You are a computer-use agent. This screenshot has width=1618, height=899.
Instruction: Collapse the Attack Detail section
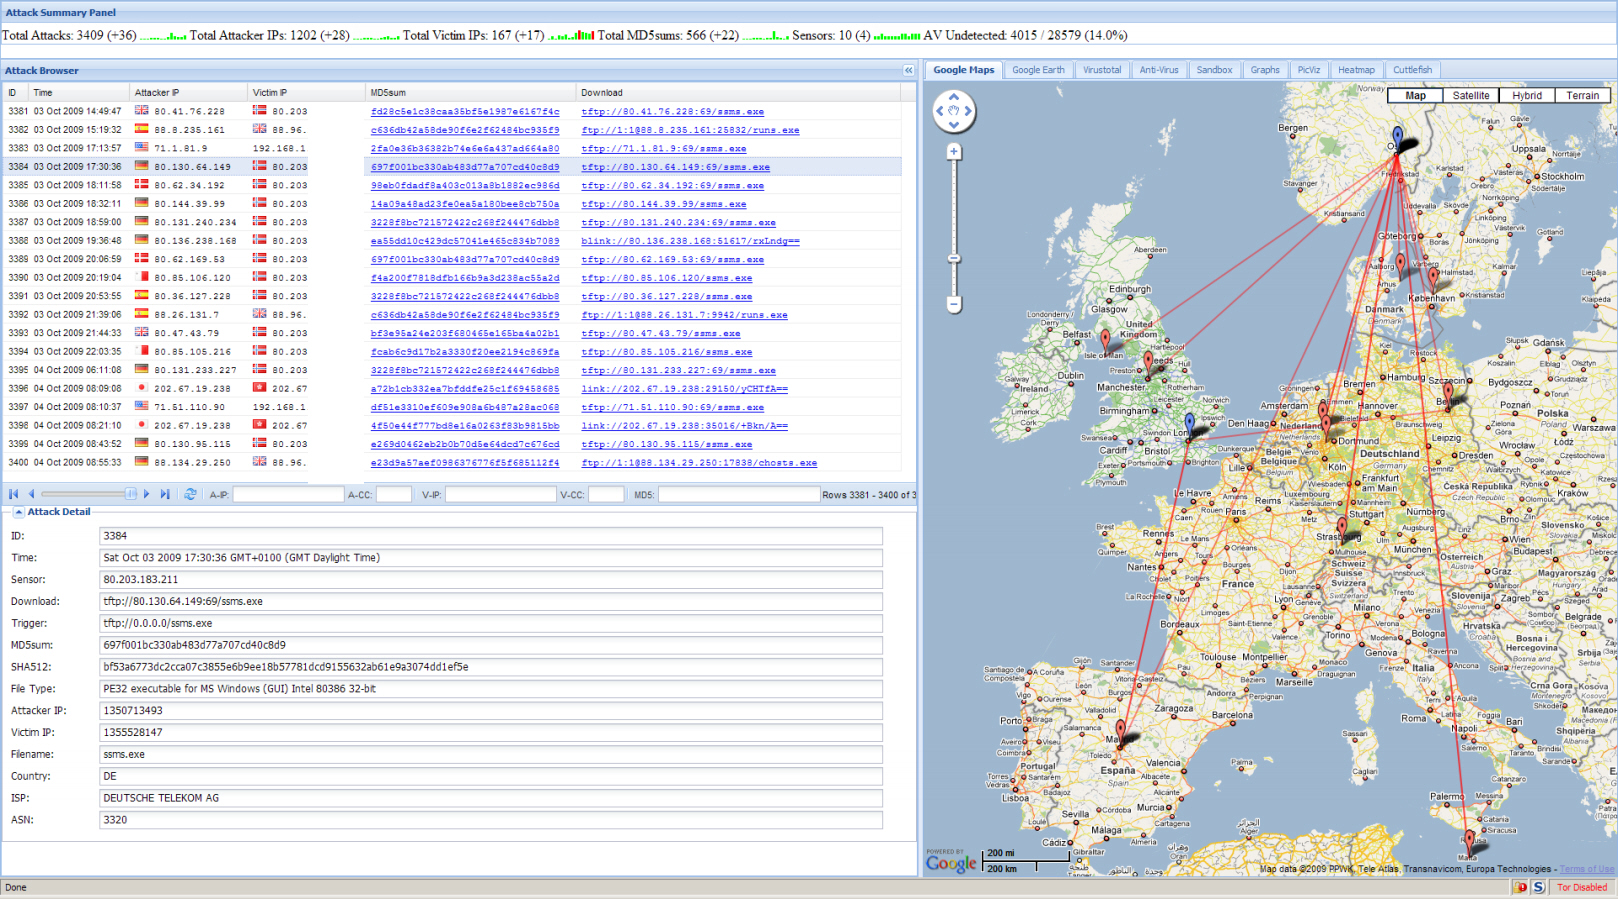click(x=18, y=512)
